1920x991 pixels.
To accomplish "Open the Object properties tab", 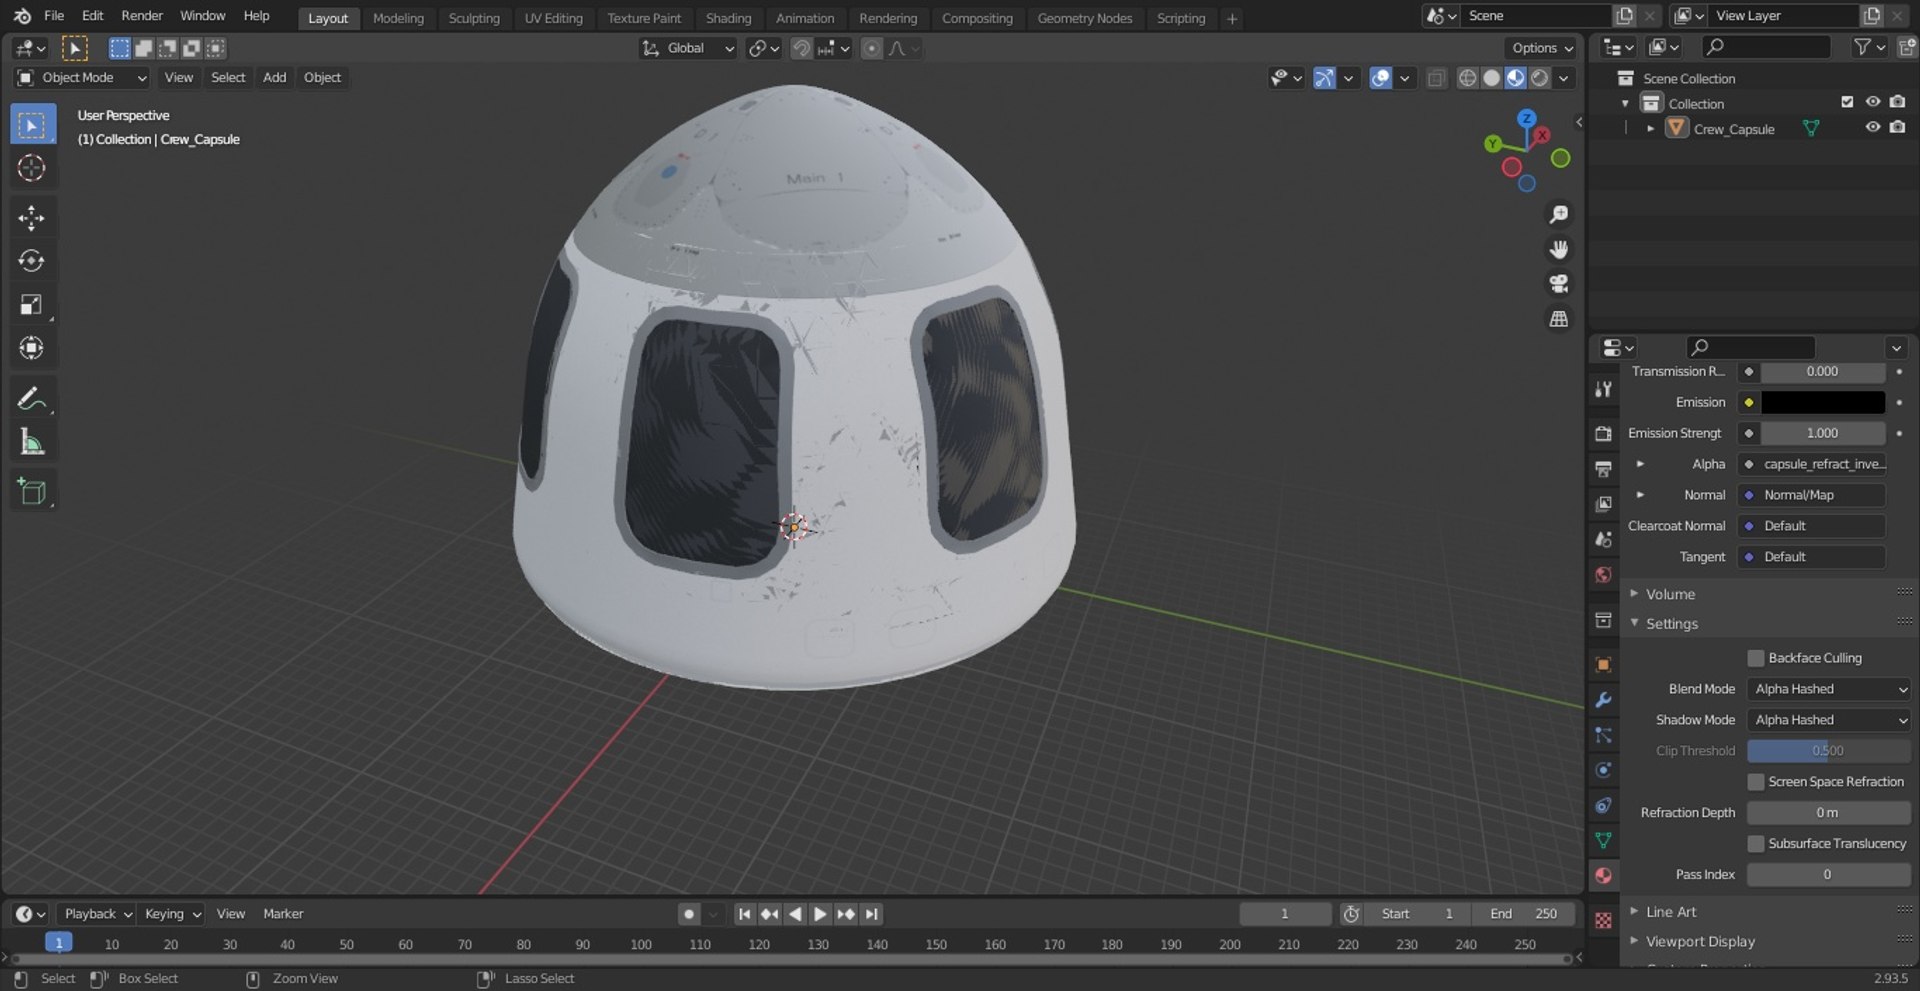I will click(1603, 665).
